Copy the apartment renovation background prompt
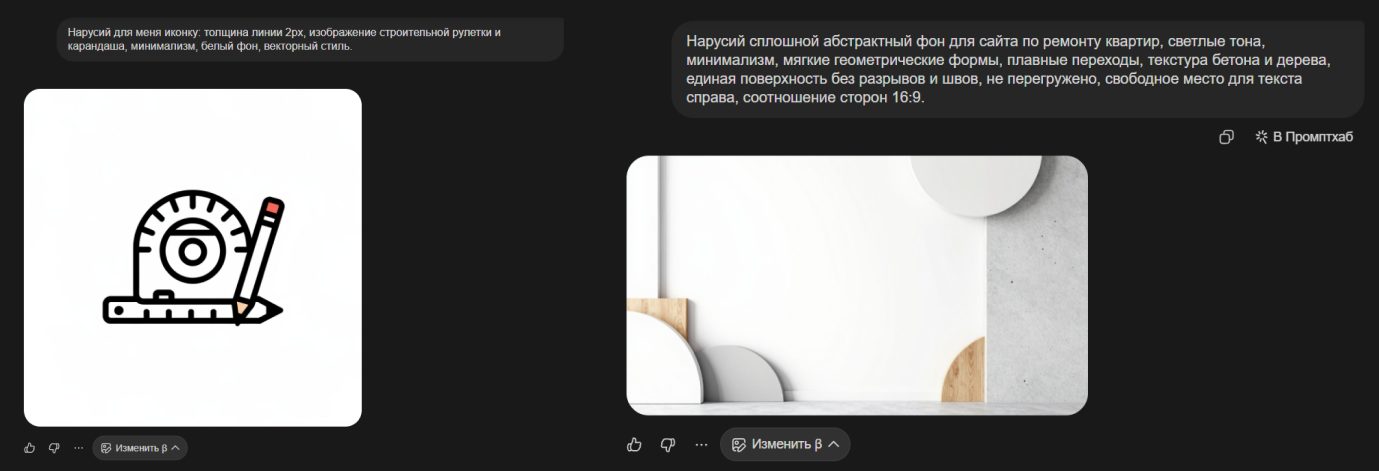 click(x=1226, y=137)
